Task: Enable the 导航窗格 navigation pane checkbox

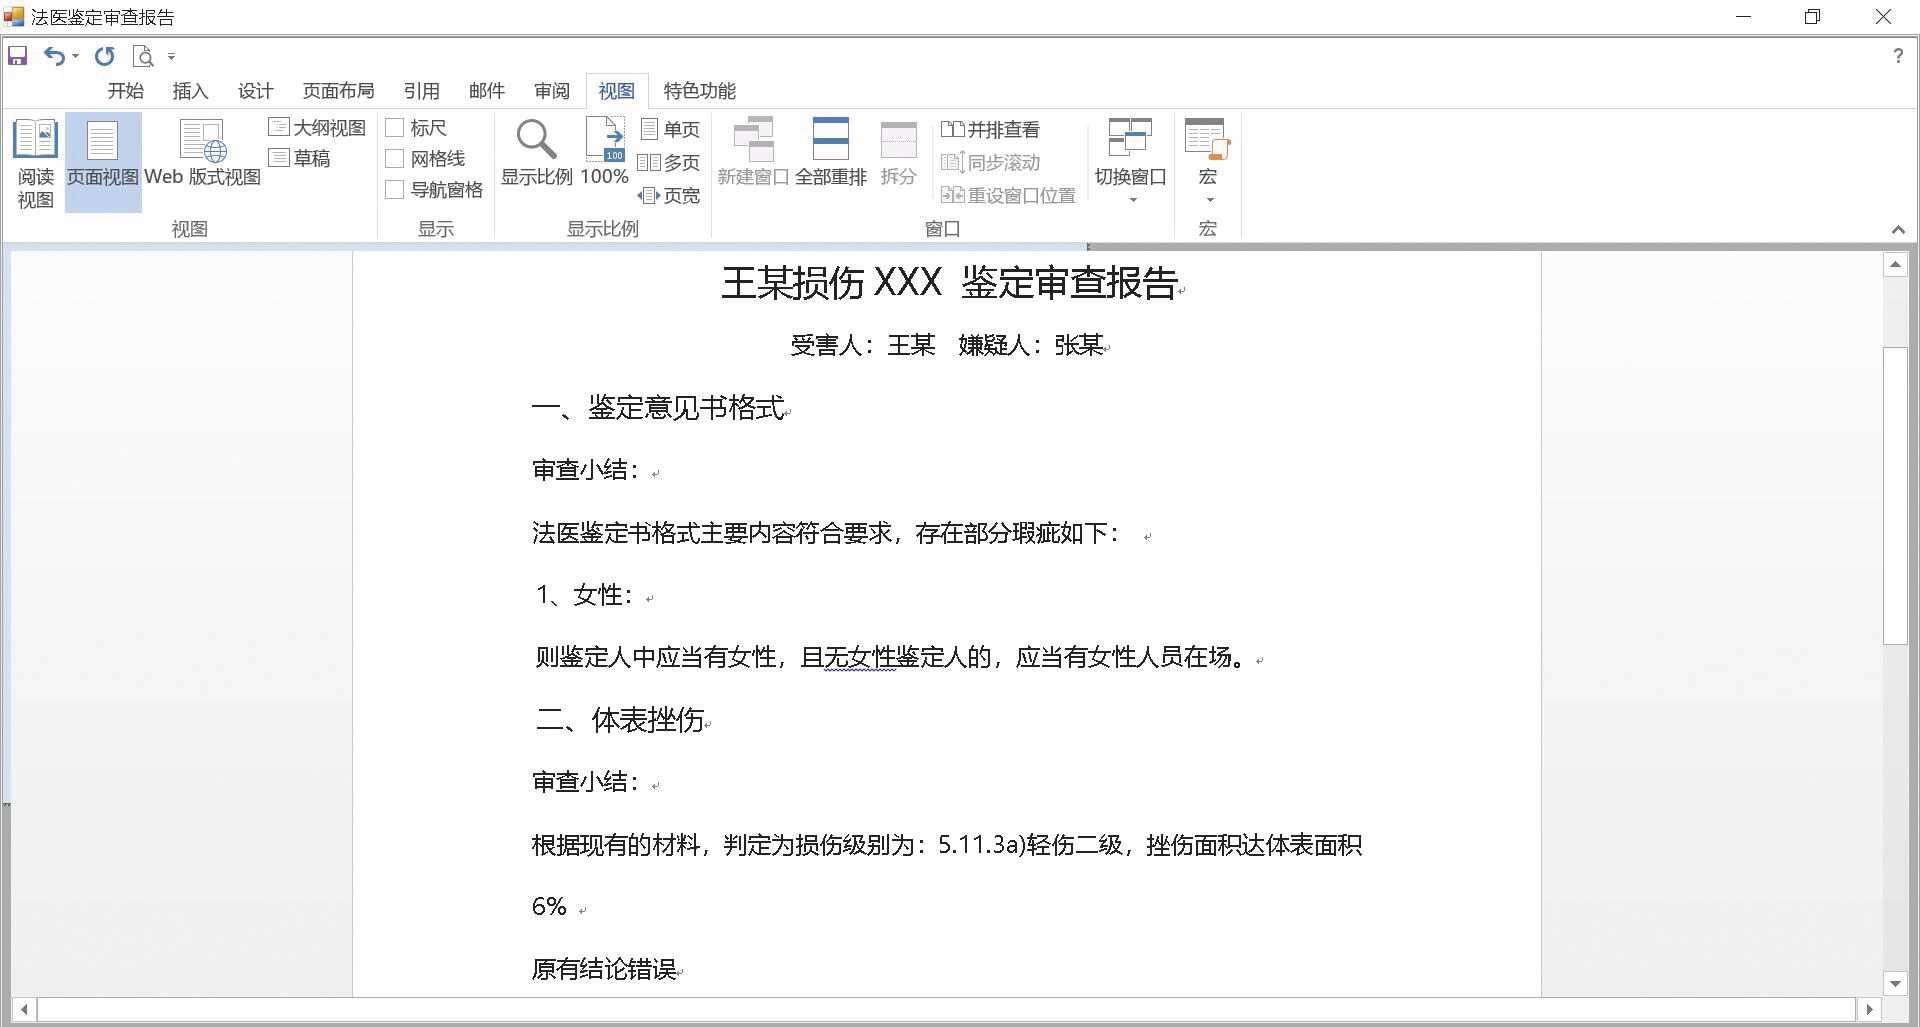Action: click(x=394, y=189)
